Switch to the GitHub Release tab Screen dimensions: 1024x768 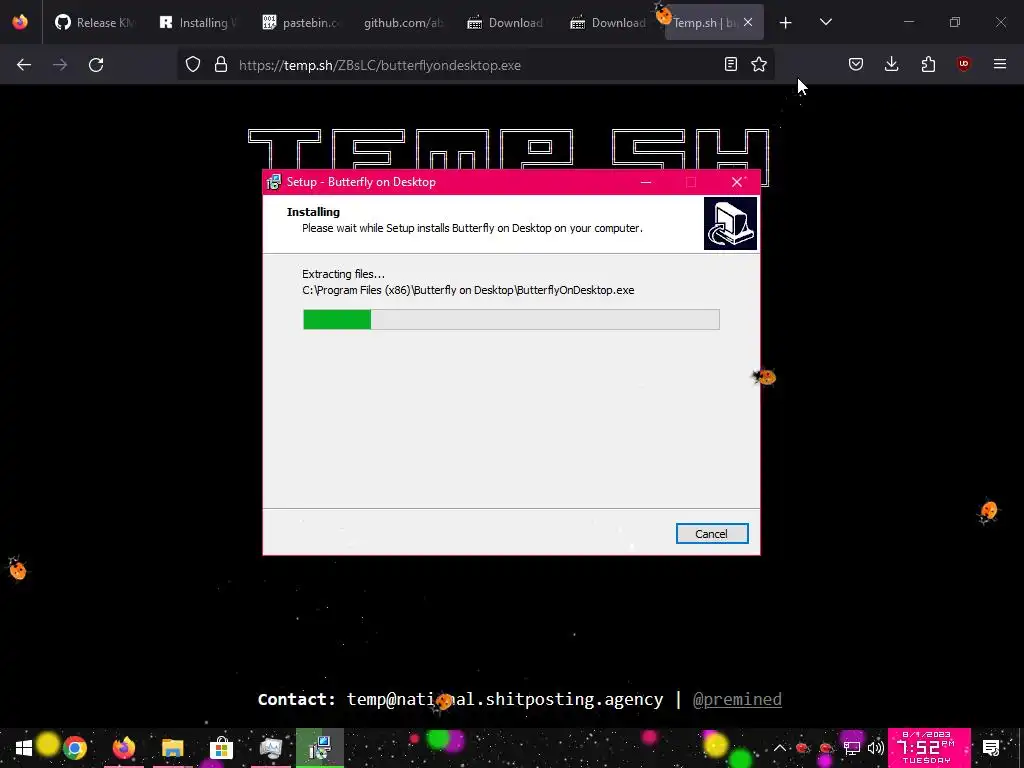pyautogui.click(x=95, y=22)
